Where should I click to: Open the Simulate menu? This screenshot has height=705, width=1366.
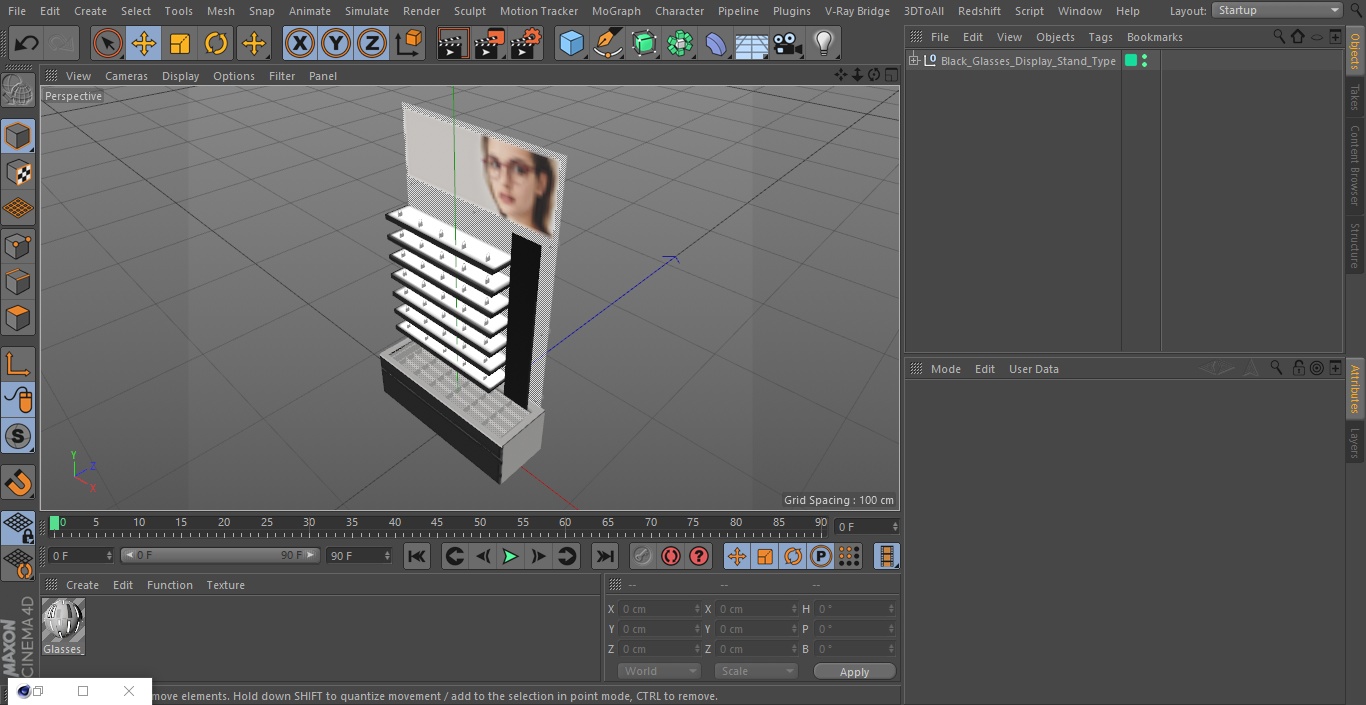[367, 11]
